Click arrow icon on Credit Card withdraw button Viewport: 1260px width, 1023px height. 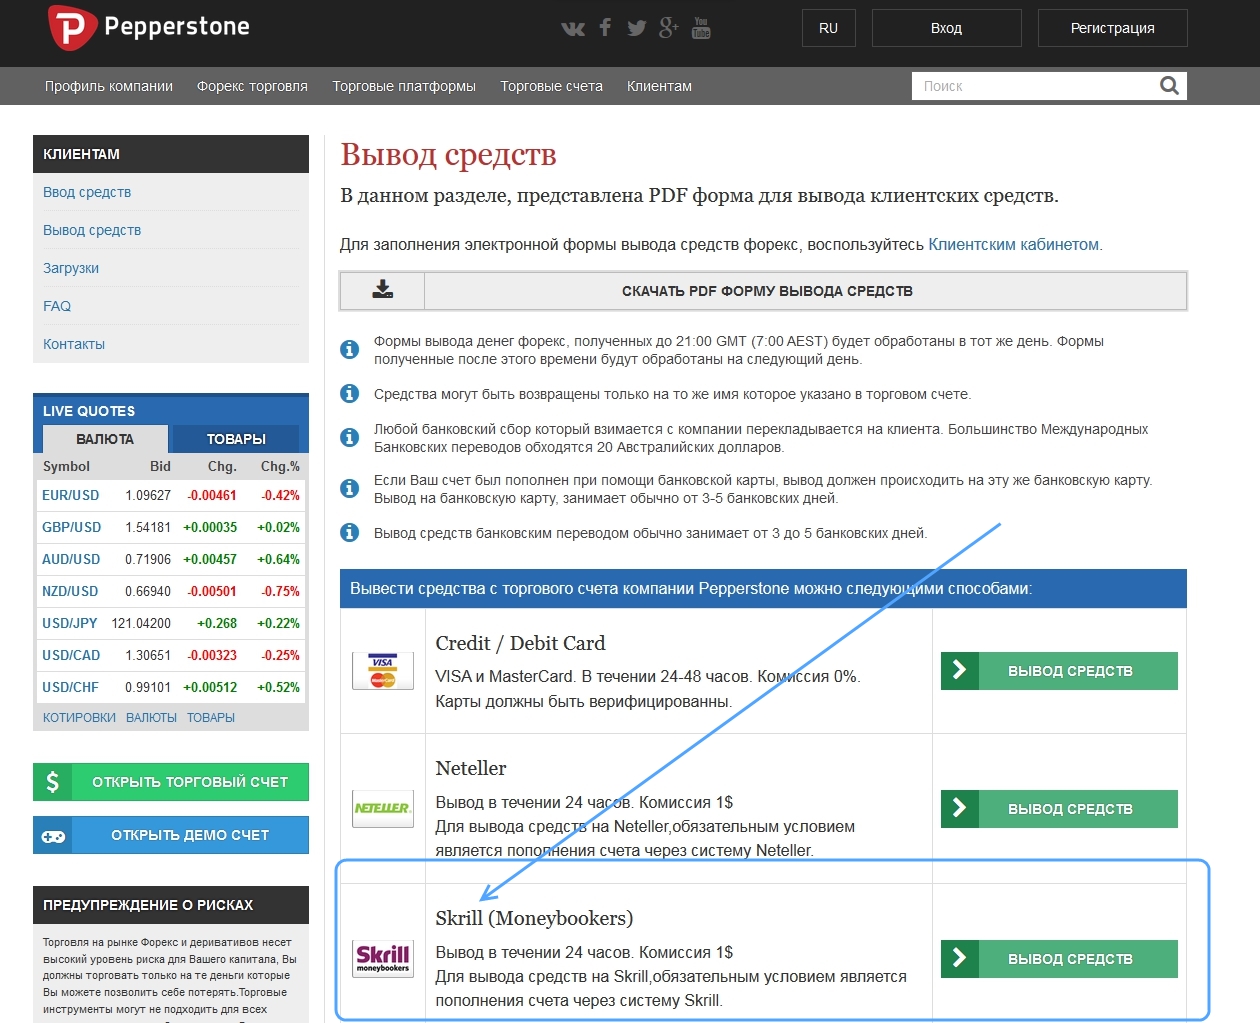(960, 671)
